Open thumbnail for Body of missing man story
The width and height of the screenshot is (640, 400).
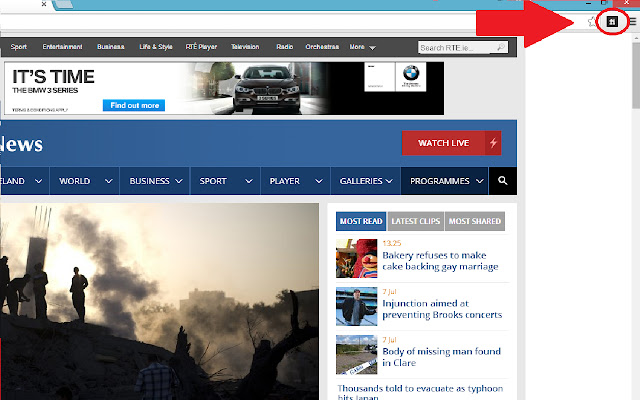[356, 354]
